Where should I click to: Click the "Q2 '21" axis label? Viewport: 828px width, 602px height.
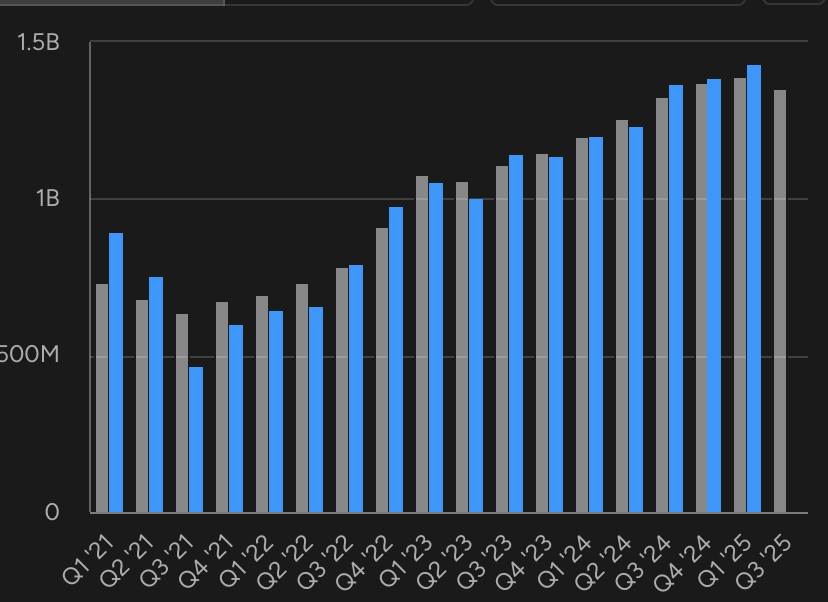(x=127, y=561)
